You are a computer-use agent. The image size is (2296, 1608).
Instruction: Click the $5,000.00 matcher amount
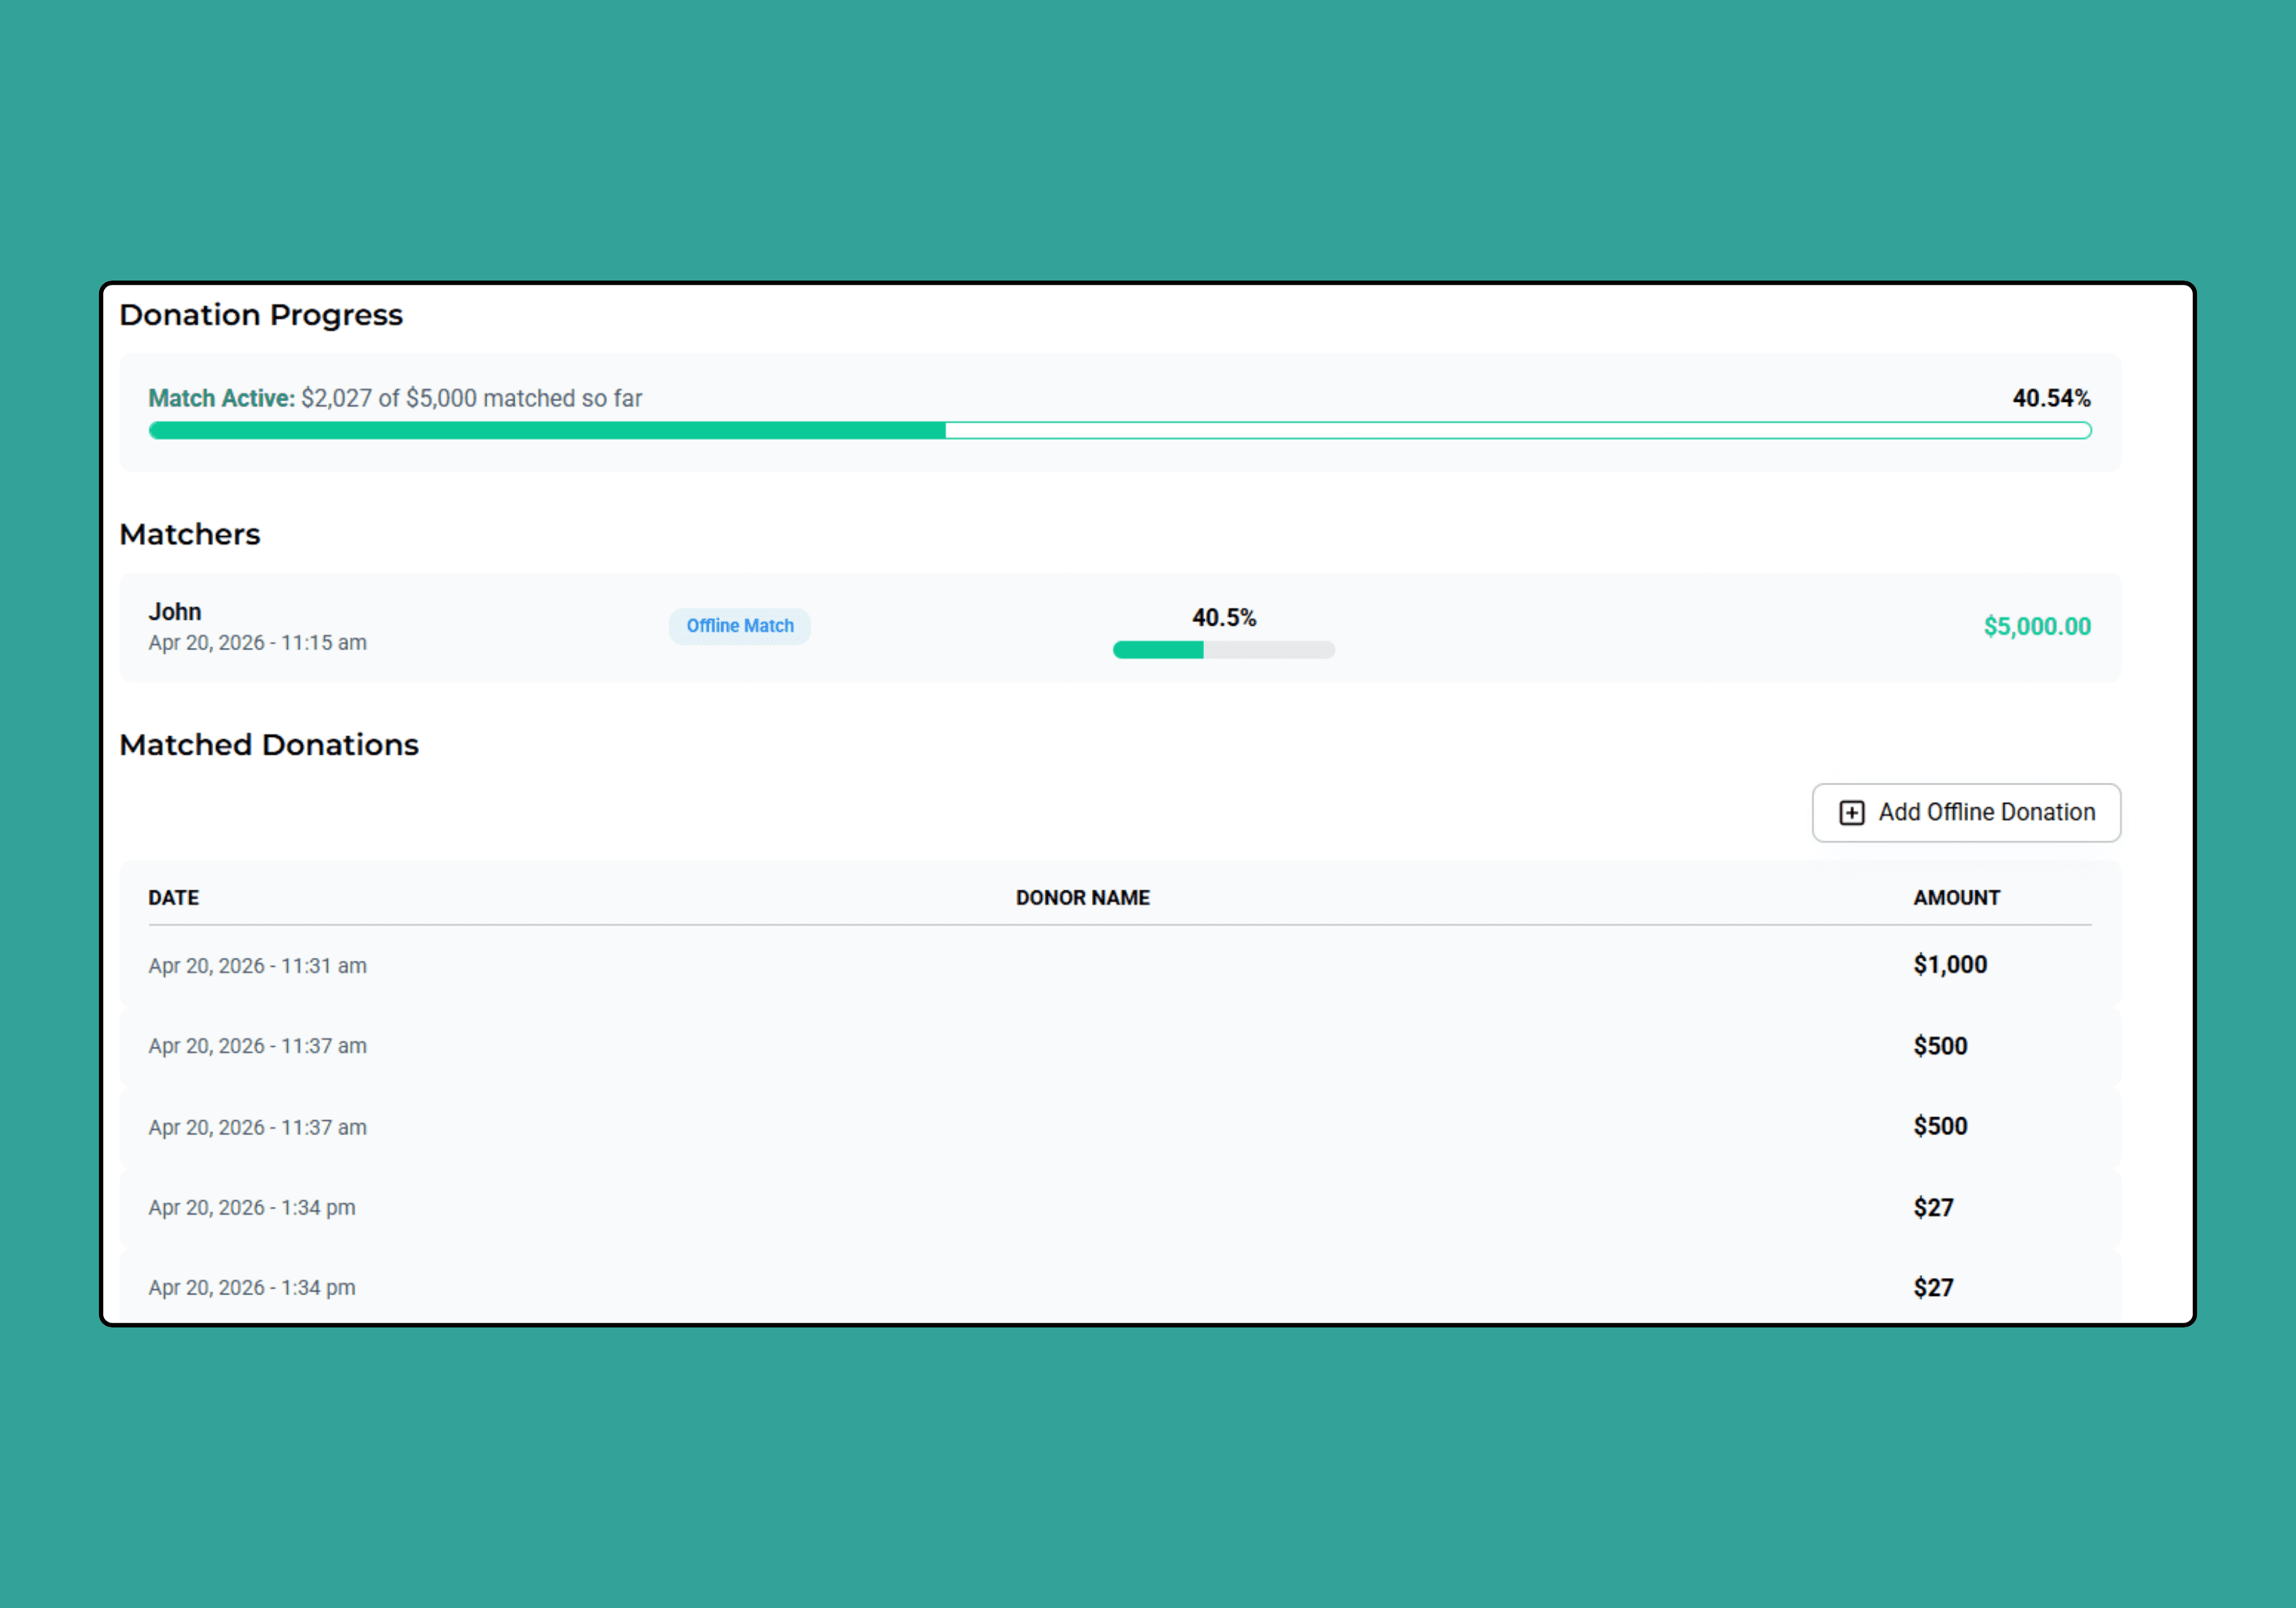(2036, 627)
